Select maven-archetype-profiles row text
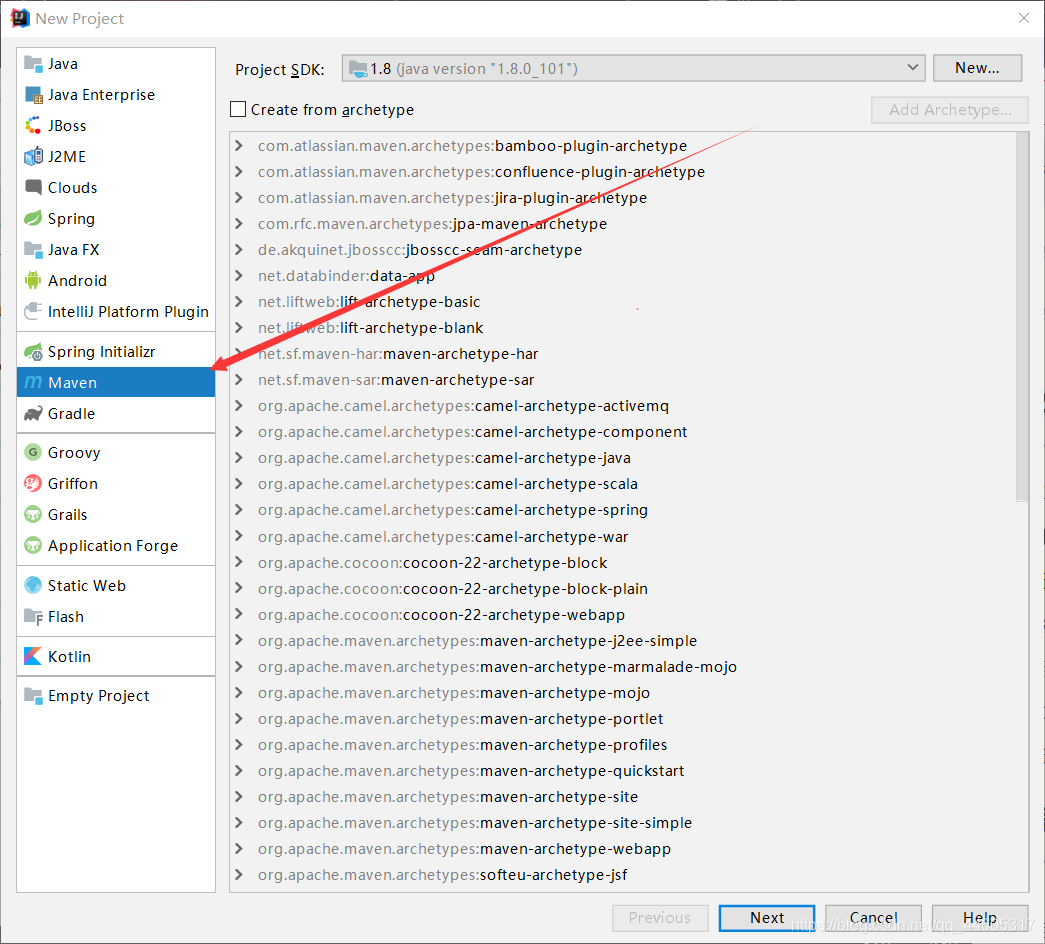The width and height of the screenshot is (1045, 944). (x=463, y=745)
